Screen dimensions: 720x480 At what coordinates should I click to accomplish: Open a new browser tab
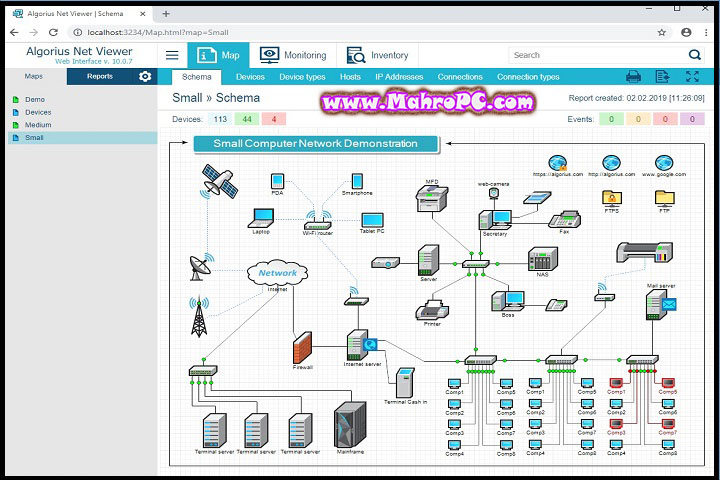click(166, 14)
